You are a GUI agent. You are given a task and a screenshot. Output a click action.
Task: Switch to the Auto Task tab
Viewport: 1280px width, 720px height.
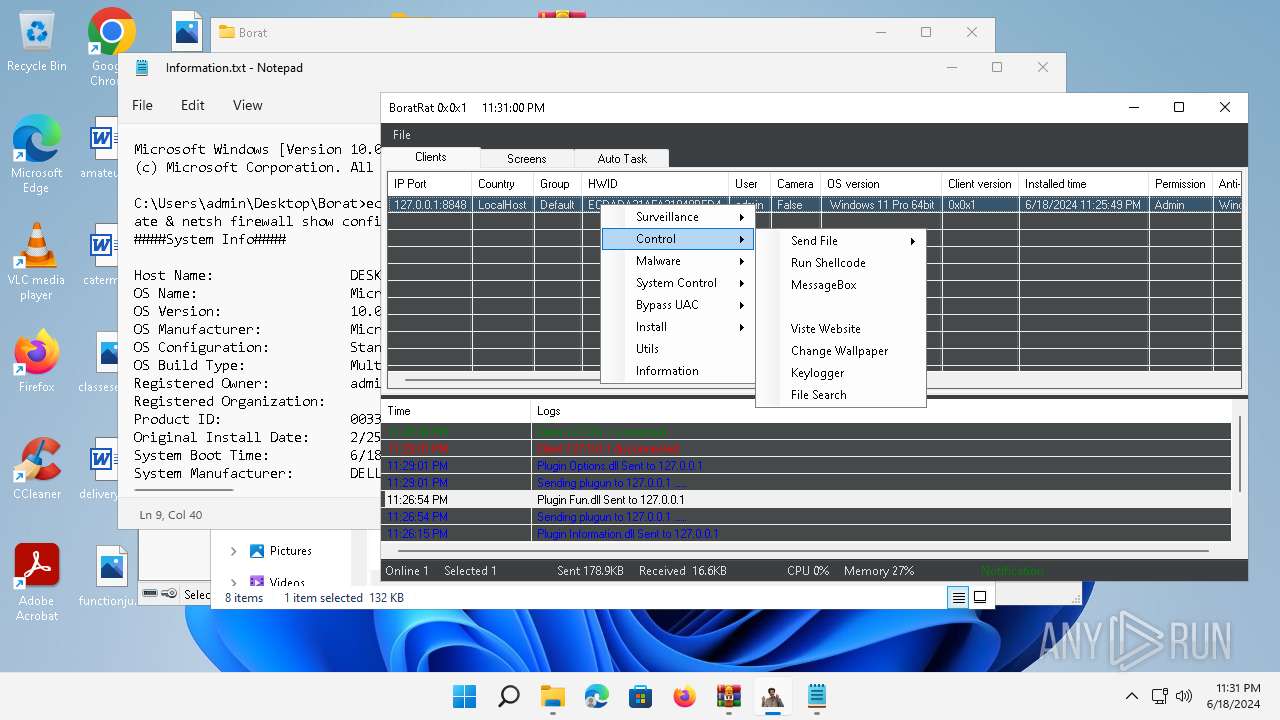(x=622, y=158)
